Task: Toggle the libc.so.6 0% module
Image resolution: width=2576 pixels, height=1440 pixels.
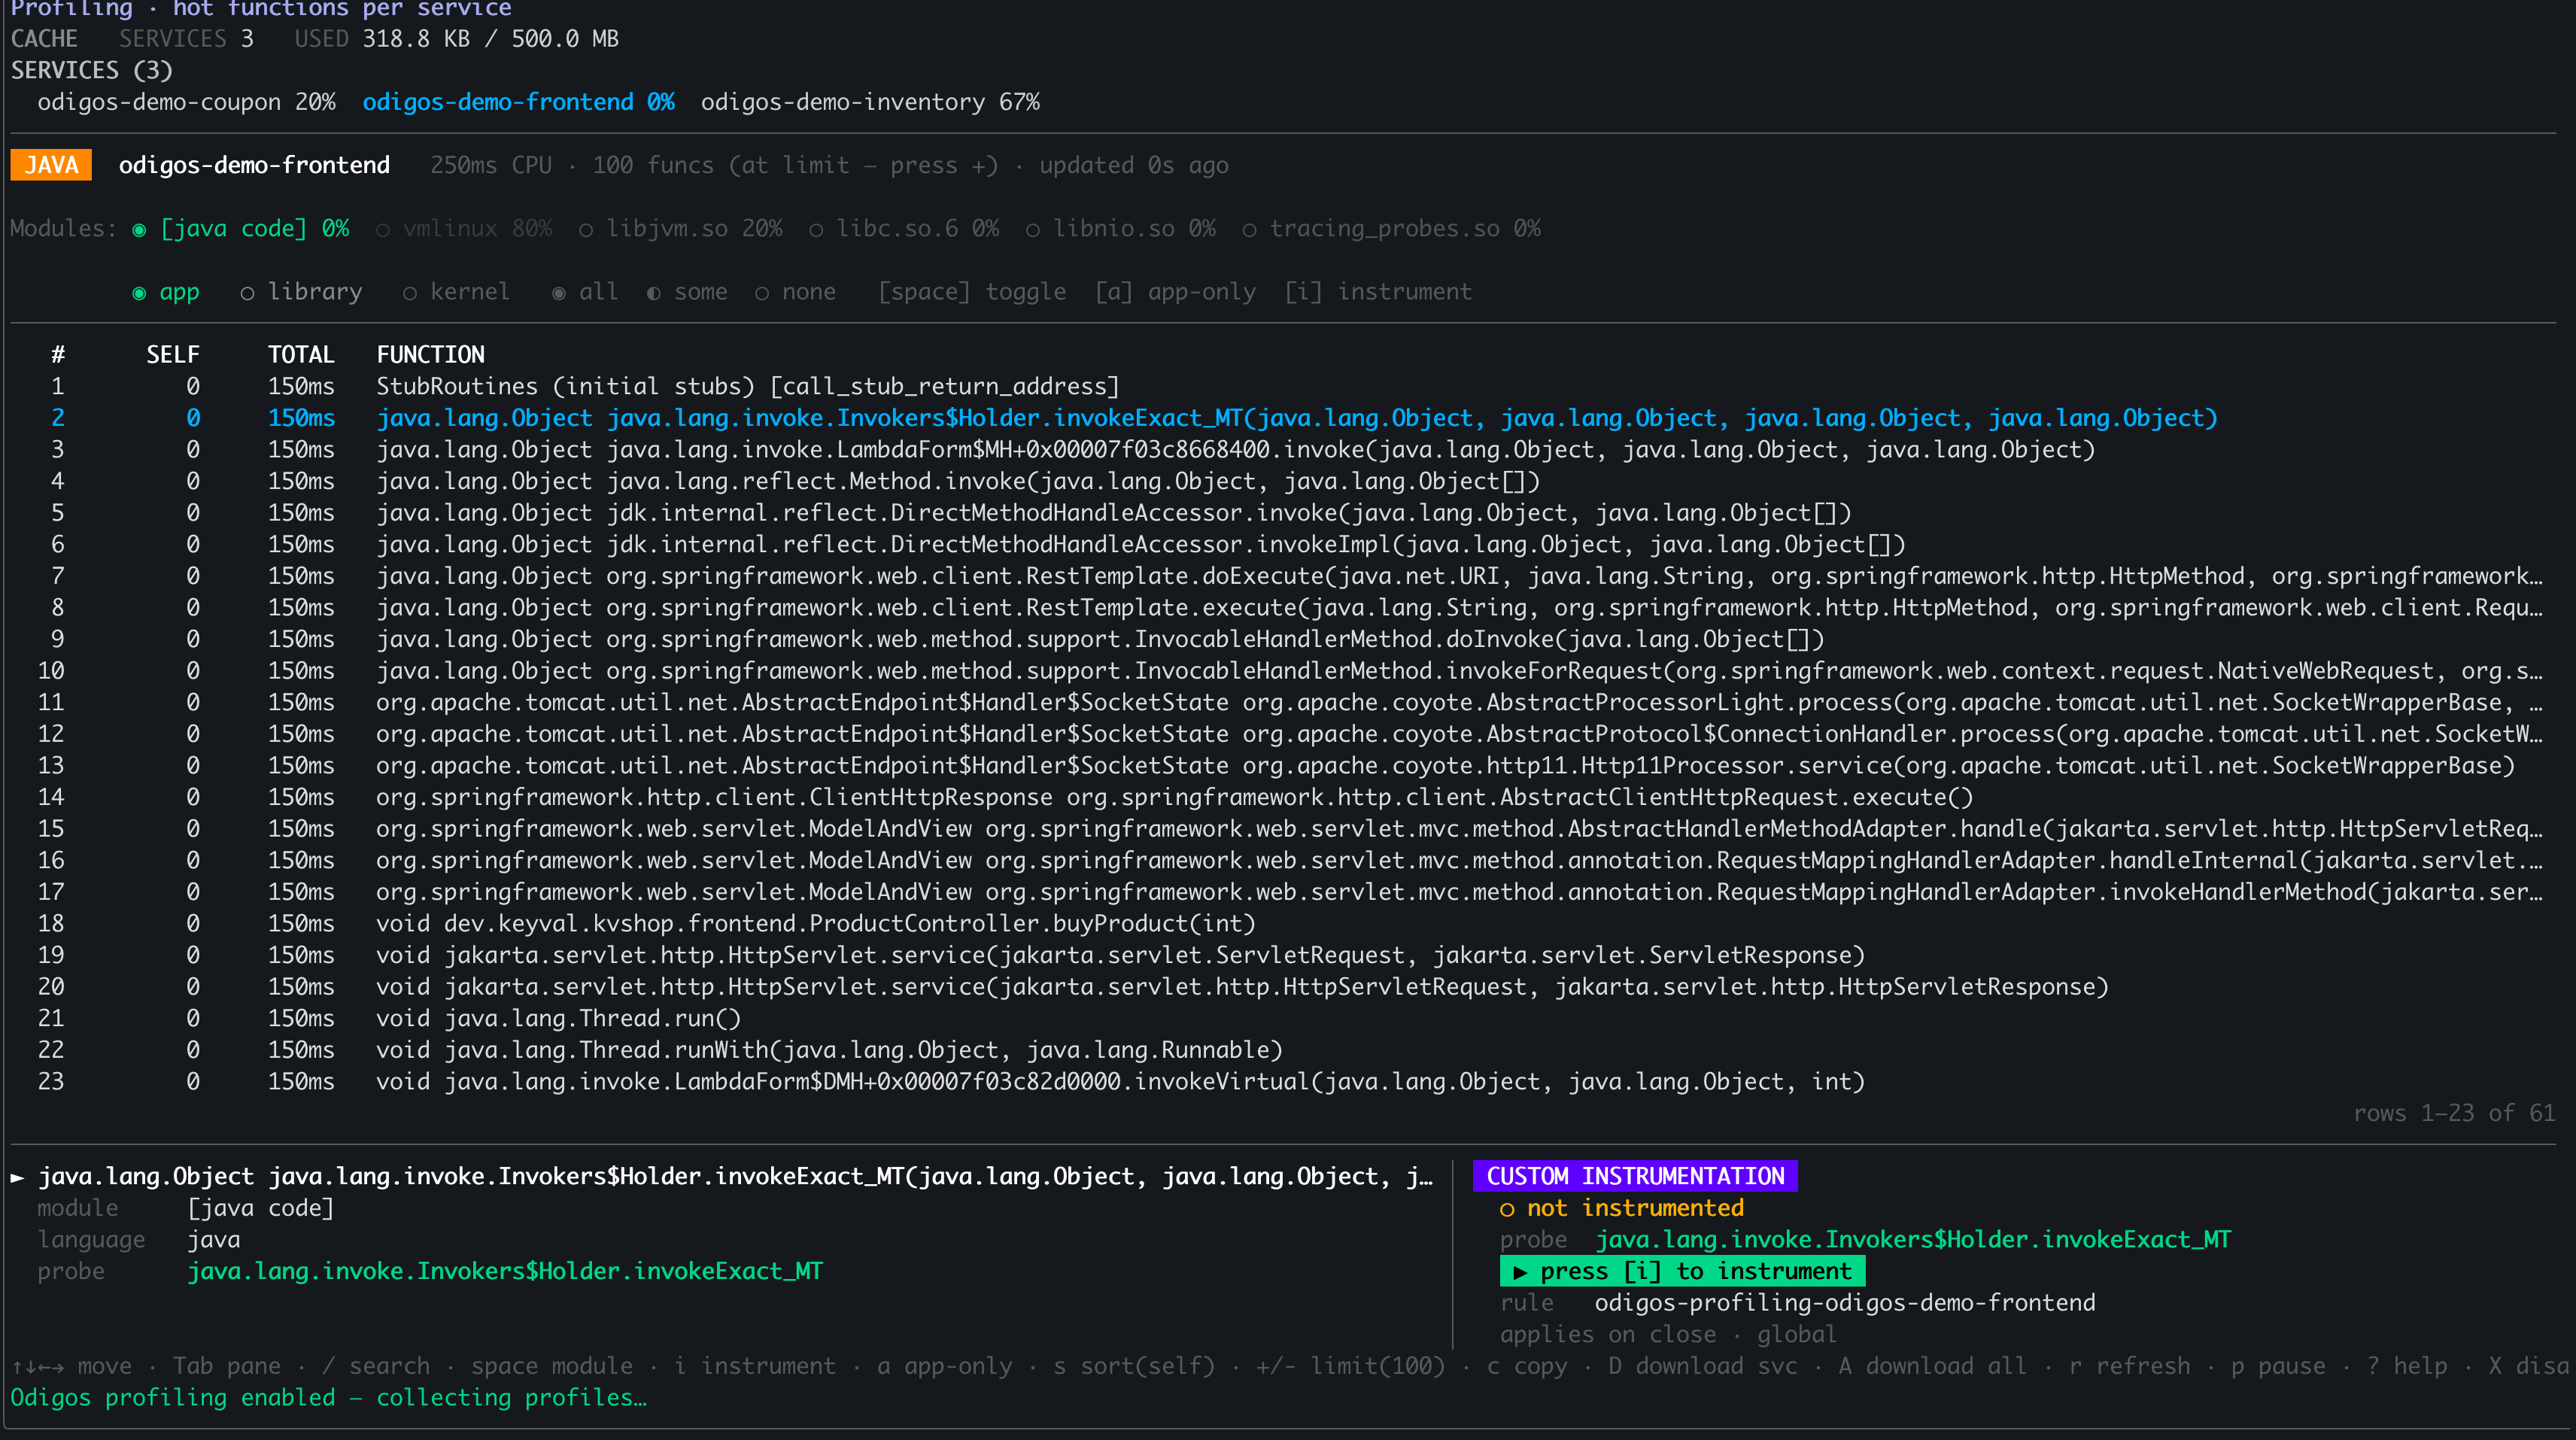Action: 904,229
